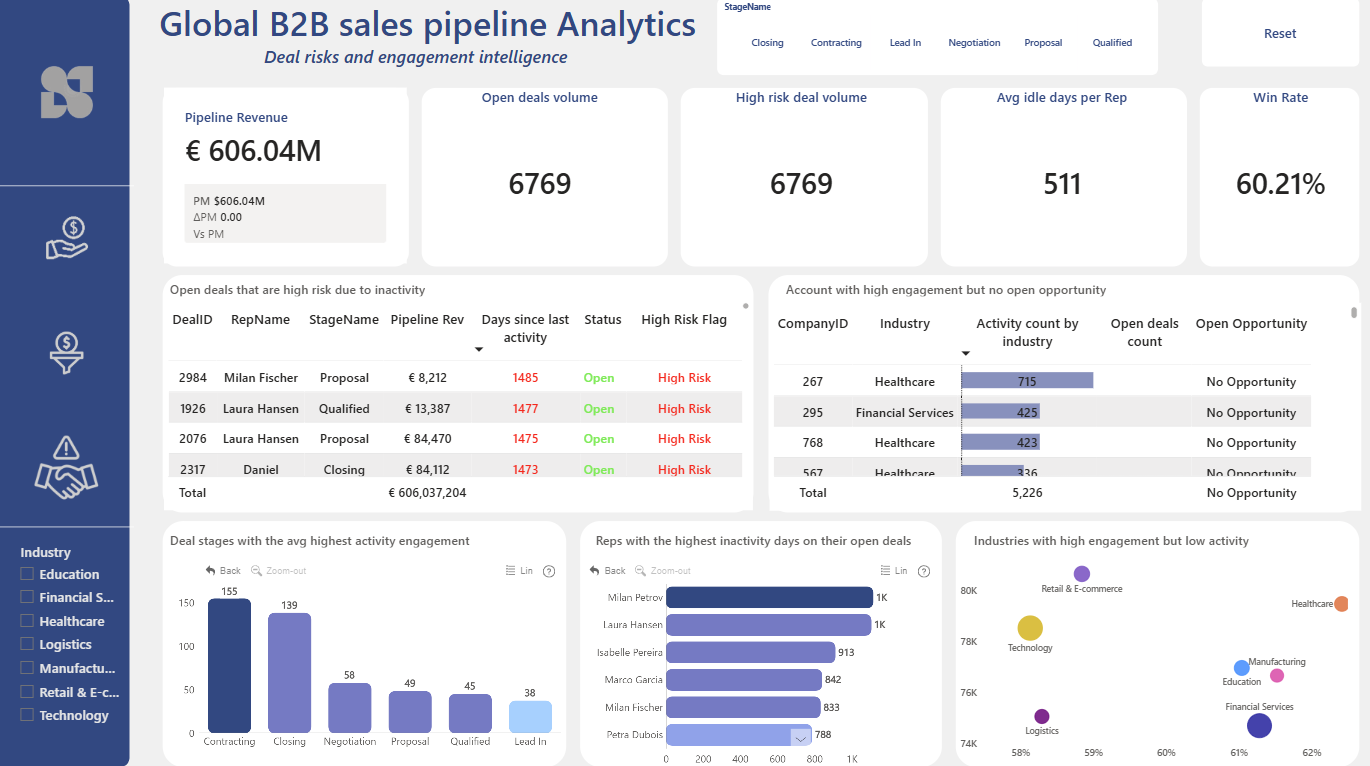Image resolution: width=1370 pixels, height=766 pixels.
Task: Select the yellow Technology bubble
Action: pos(1030,628)
